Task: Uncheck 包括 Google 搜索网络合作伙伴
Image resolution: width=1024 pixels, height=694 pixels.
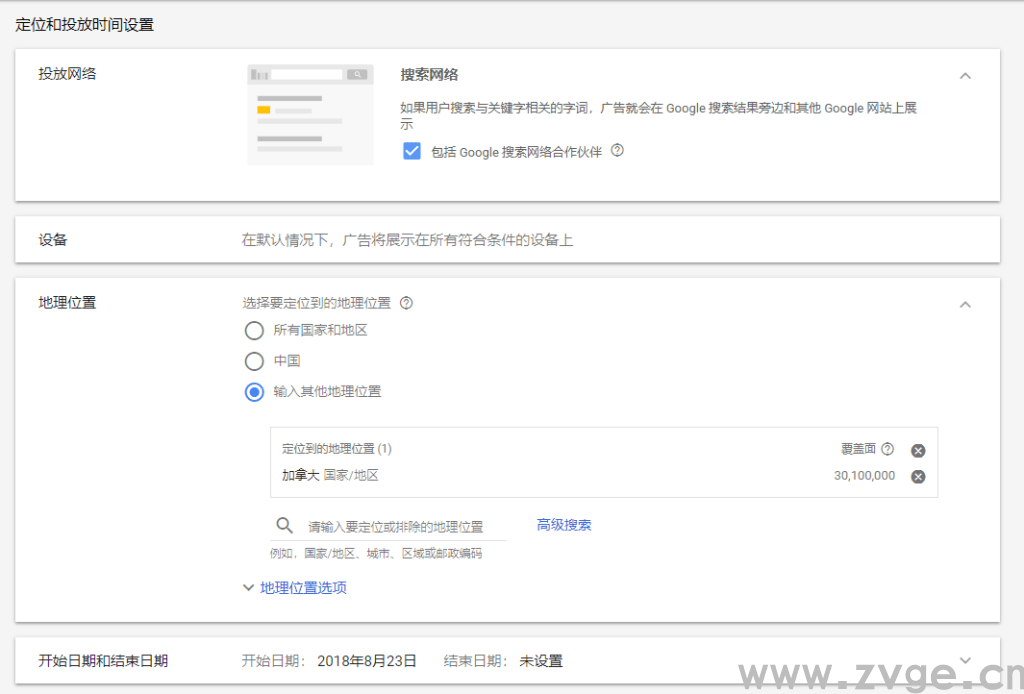Action: point(412,151)
